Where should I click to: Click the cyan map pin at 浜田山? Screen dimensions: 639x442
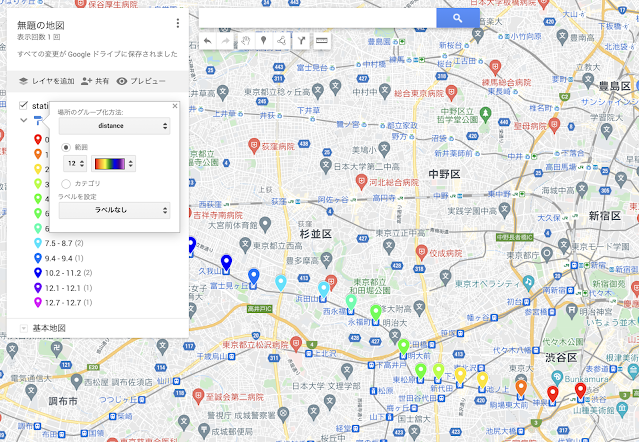click(x=324, y=289)
